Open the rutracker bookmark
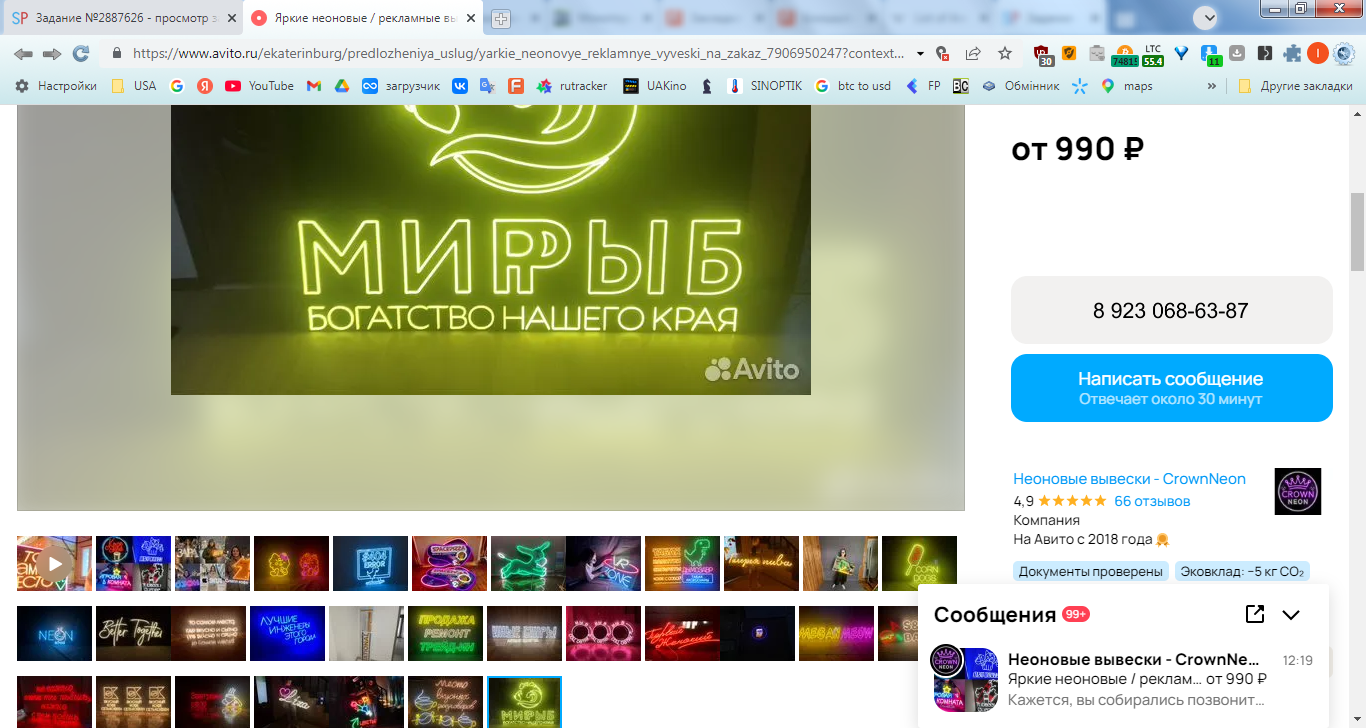 pyautogui.click(x=572, y=86)
